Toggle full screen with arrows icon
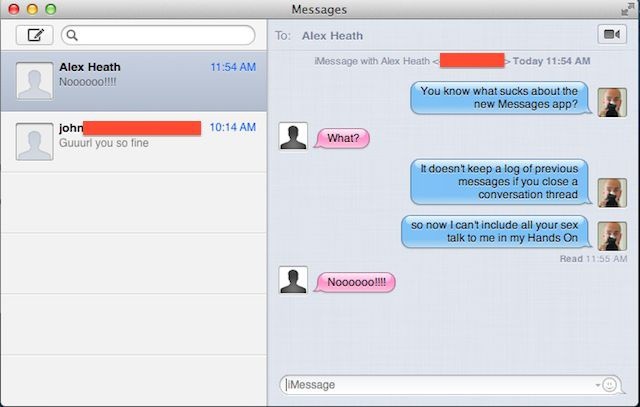This screenshot has width=640, height=407. coord(628,9)
